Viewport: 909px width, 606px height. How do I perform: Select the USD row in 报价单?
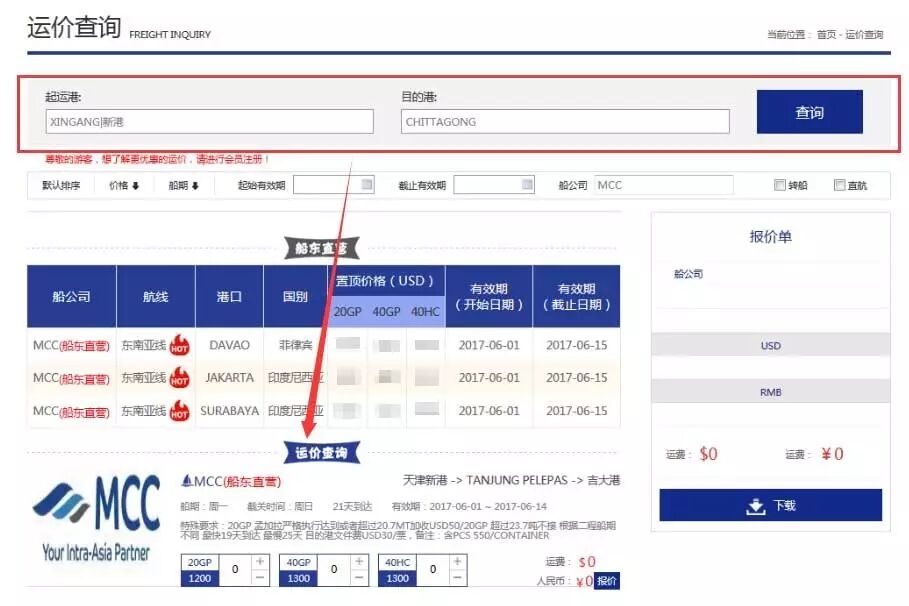(x=770, y=345)
